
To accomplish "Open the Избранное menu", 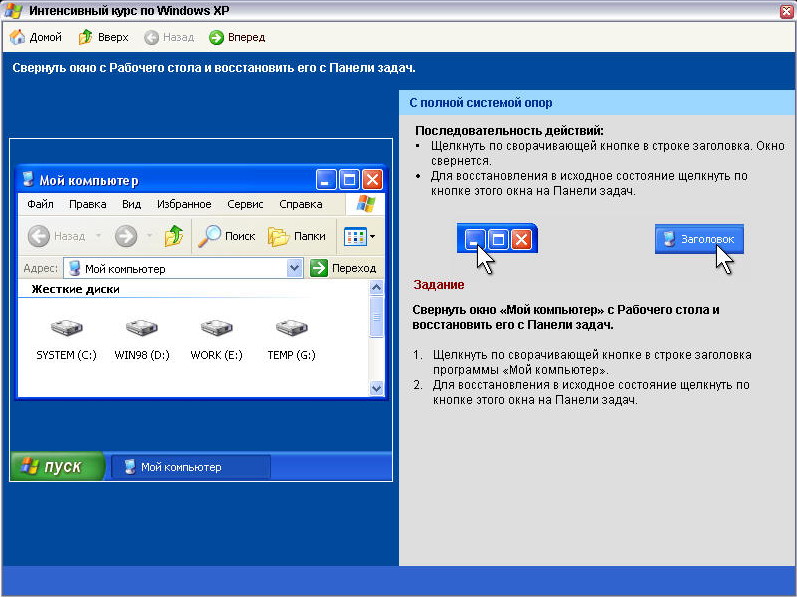I will coord(184,204).
